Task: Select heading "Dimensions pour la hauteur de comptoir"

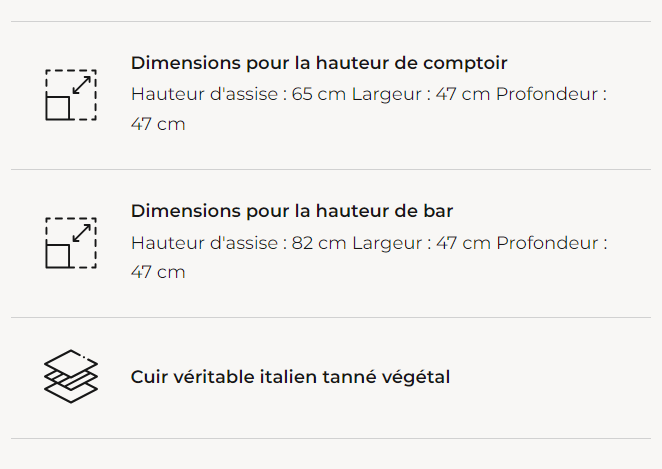Action: (319, 63)
